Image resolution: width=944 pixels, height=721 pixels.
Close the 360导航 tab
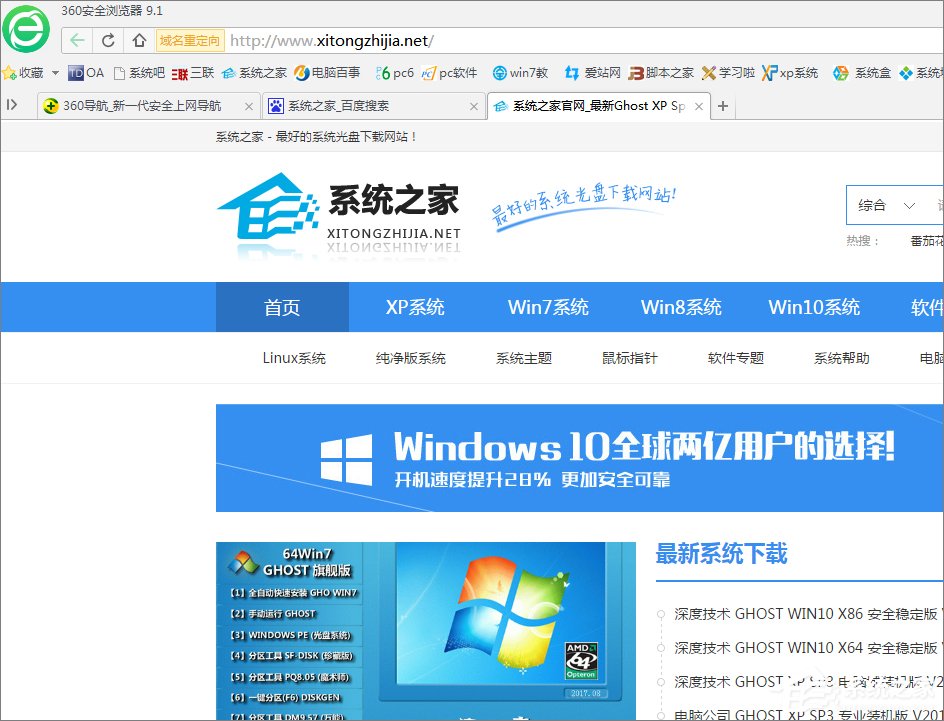(x=249, y=107)
